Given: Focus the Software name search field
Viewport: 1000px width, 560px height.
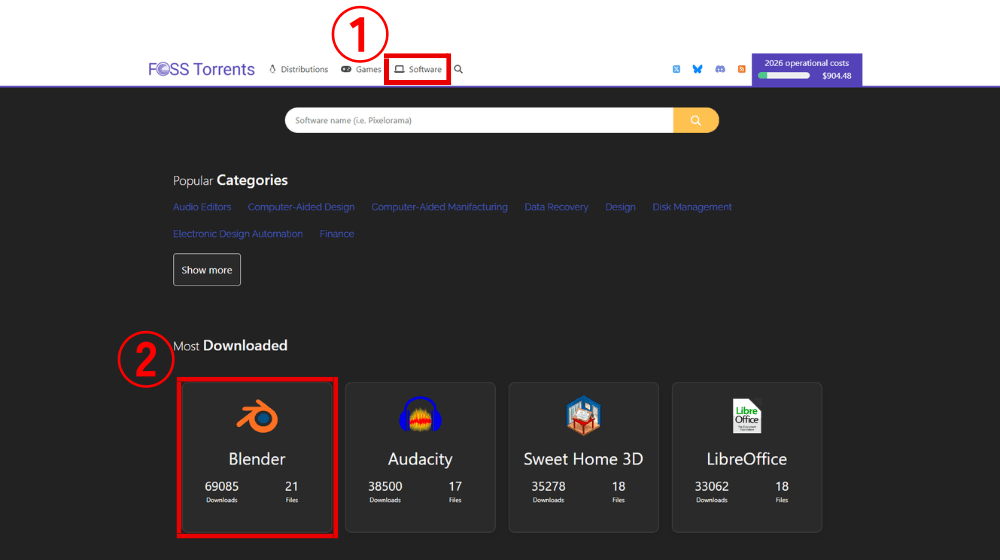Looking at the screenshot, I should [x=478, y=120].
